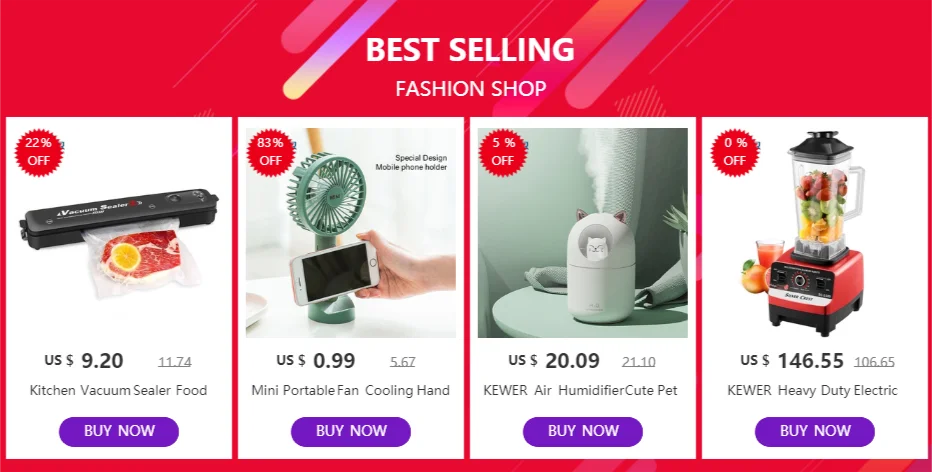Screen dimensions: 932x472
Task: Open the mini portable fan product image
Action: tap(351, 233)
